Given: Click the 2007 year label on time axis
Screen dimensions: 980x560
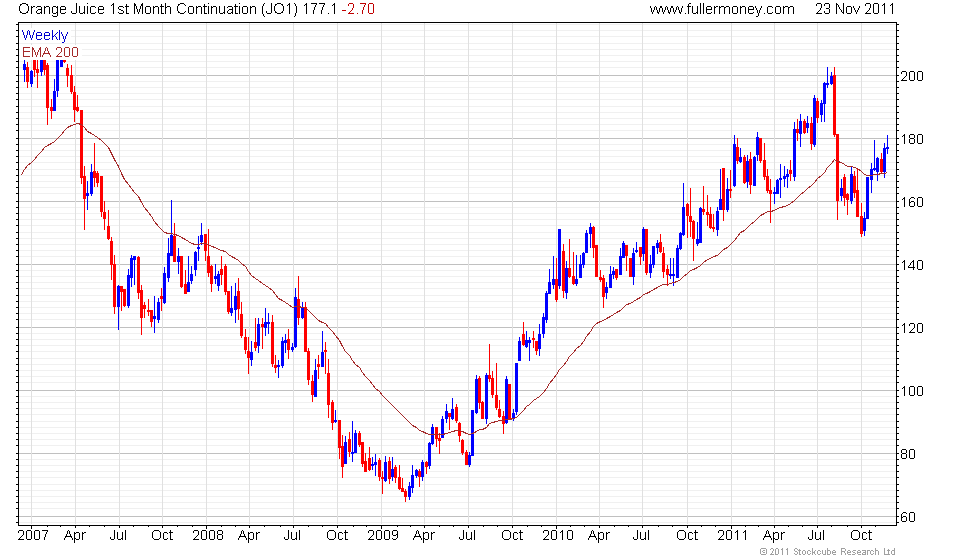Looking at the screenshot, I should [33, 536].
